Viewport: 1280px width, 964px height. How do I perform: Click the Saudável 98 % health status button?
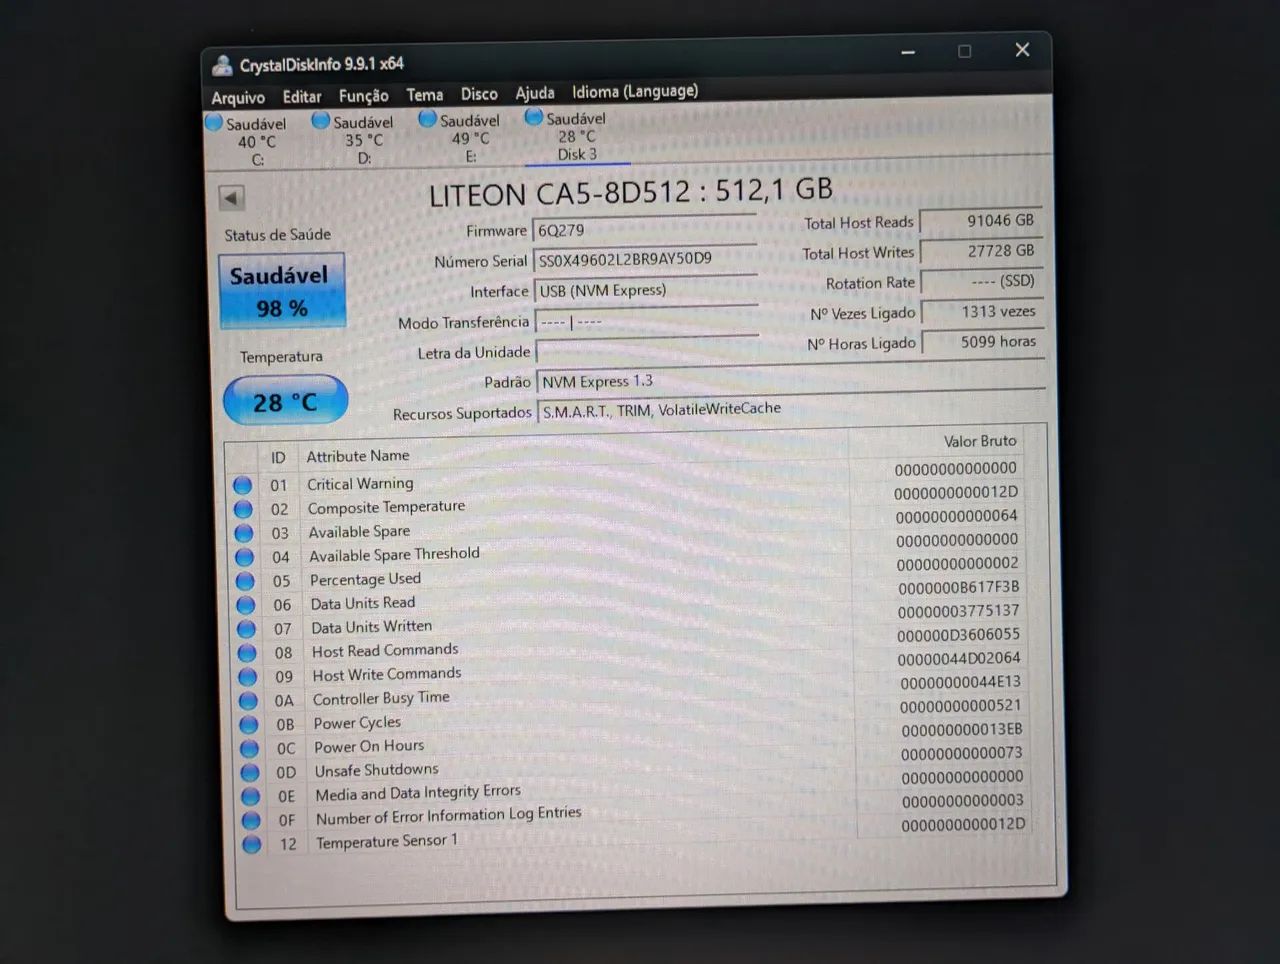[x=282, y=291]
